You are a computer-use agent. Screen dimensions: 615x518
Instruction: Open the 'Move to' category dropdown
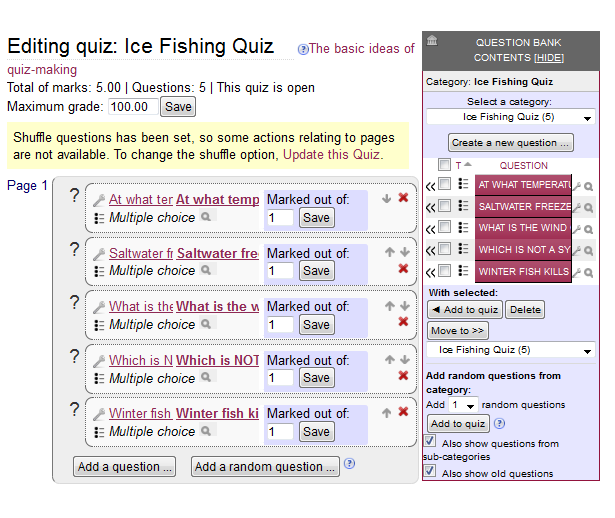click(510, 350)
